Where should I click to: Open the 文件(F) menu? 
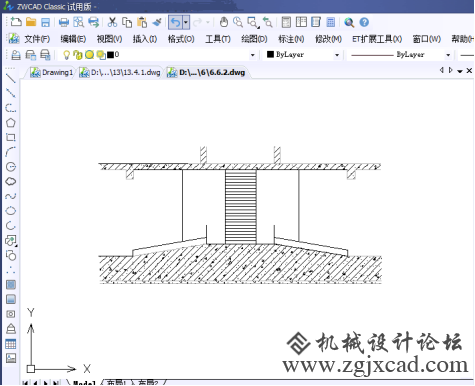(x=37, y=39)
